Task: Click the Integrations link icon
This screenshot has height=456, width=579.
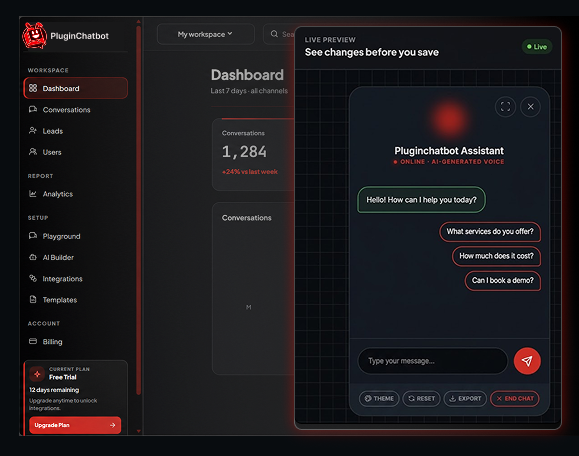Action: 33,278
